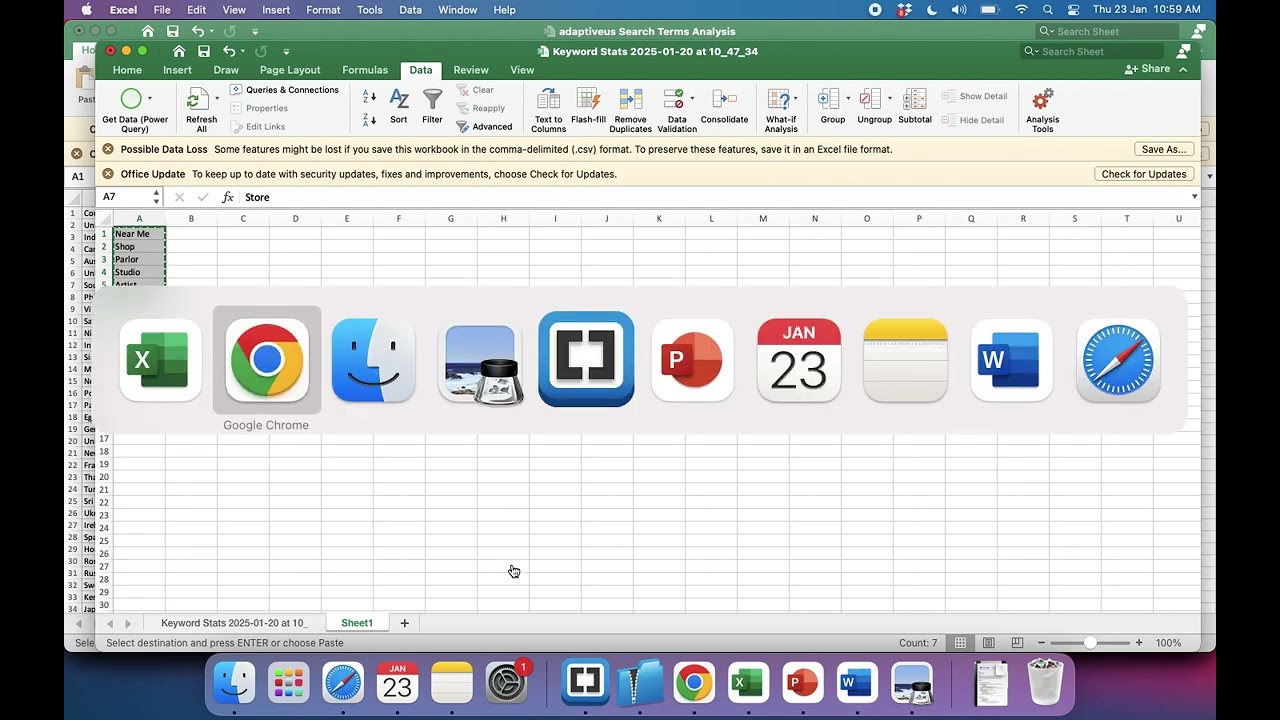Open the Tools menu in menu bar
1280x720 pixels.
tap(370, 10)
